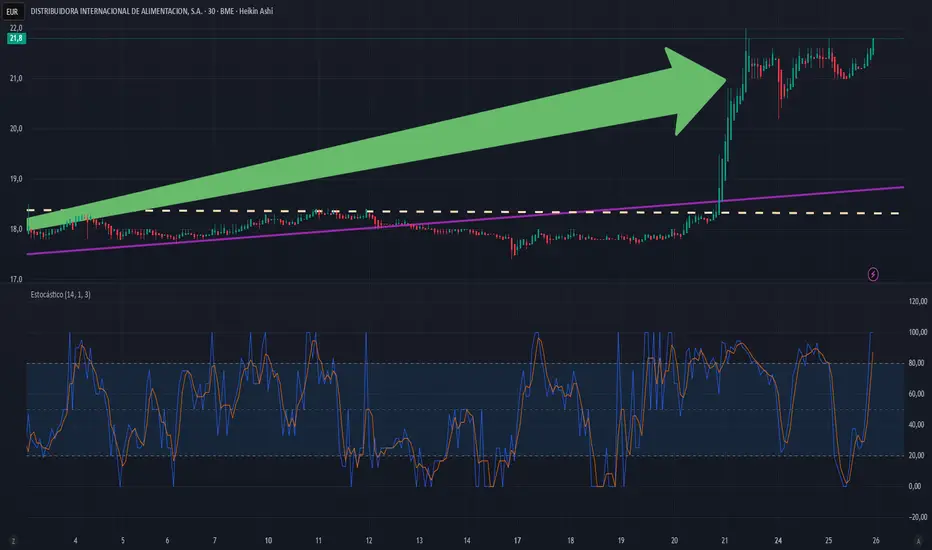Click the 120,00 stochastic scale value

(918, 301)
